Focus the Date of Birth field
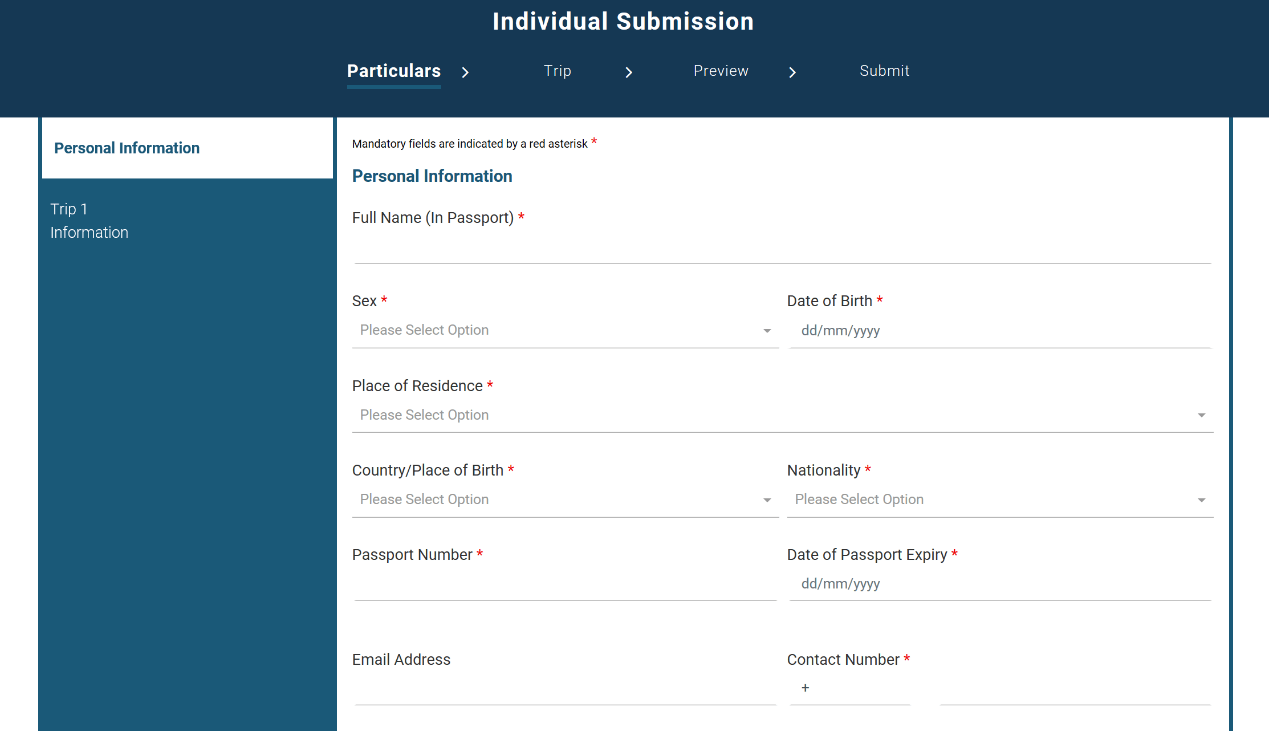This screenshot has height=731, width=1269. (x=1000, y=331)
